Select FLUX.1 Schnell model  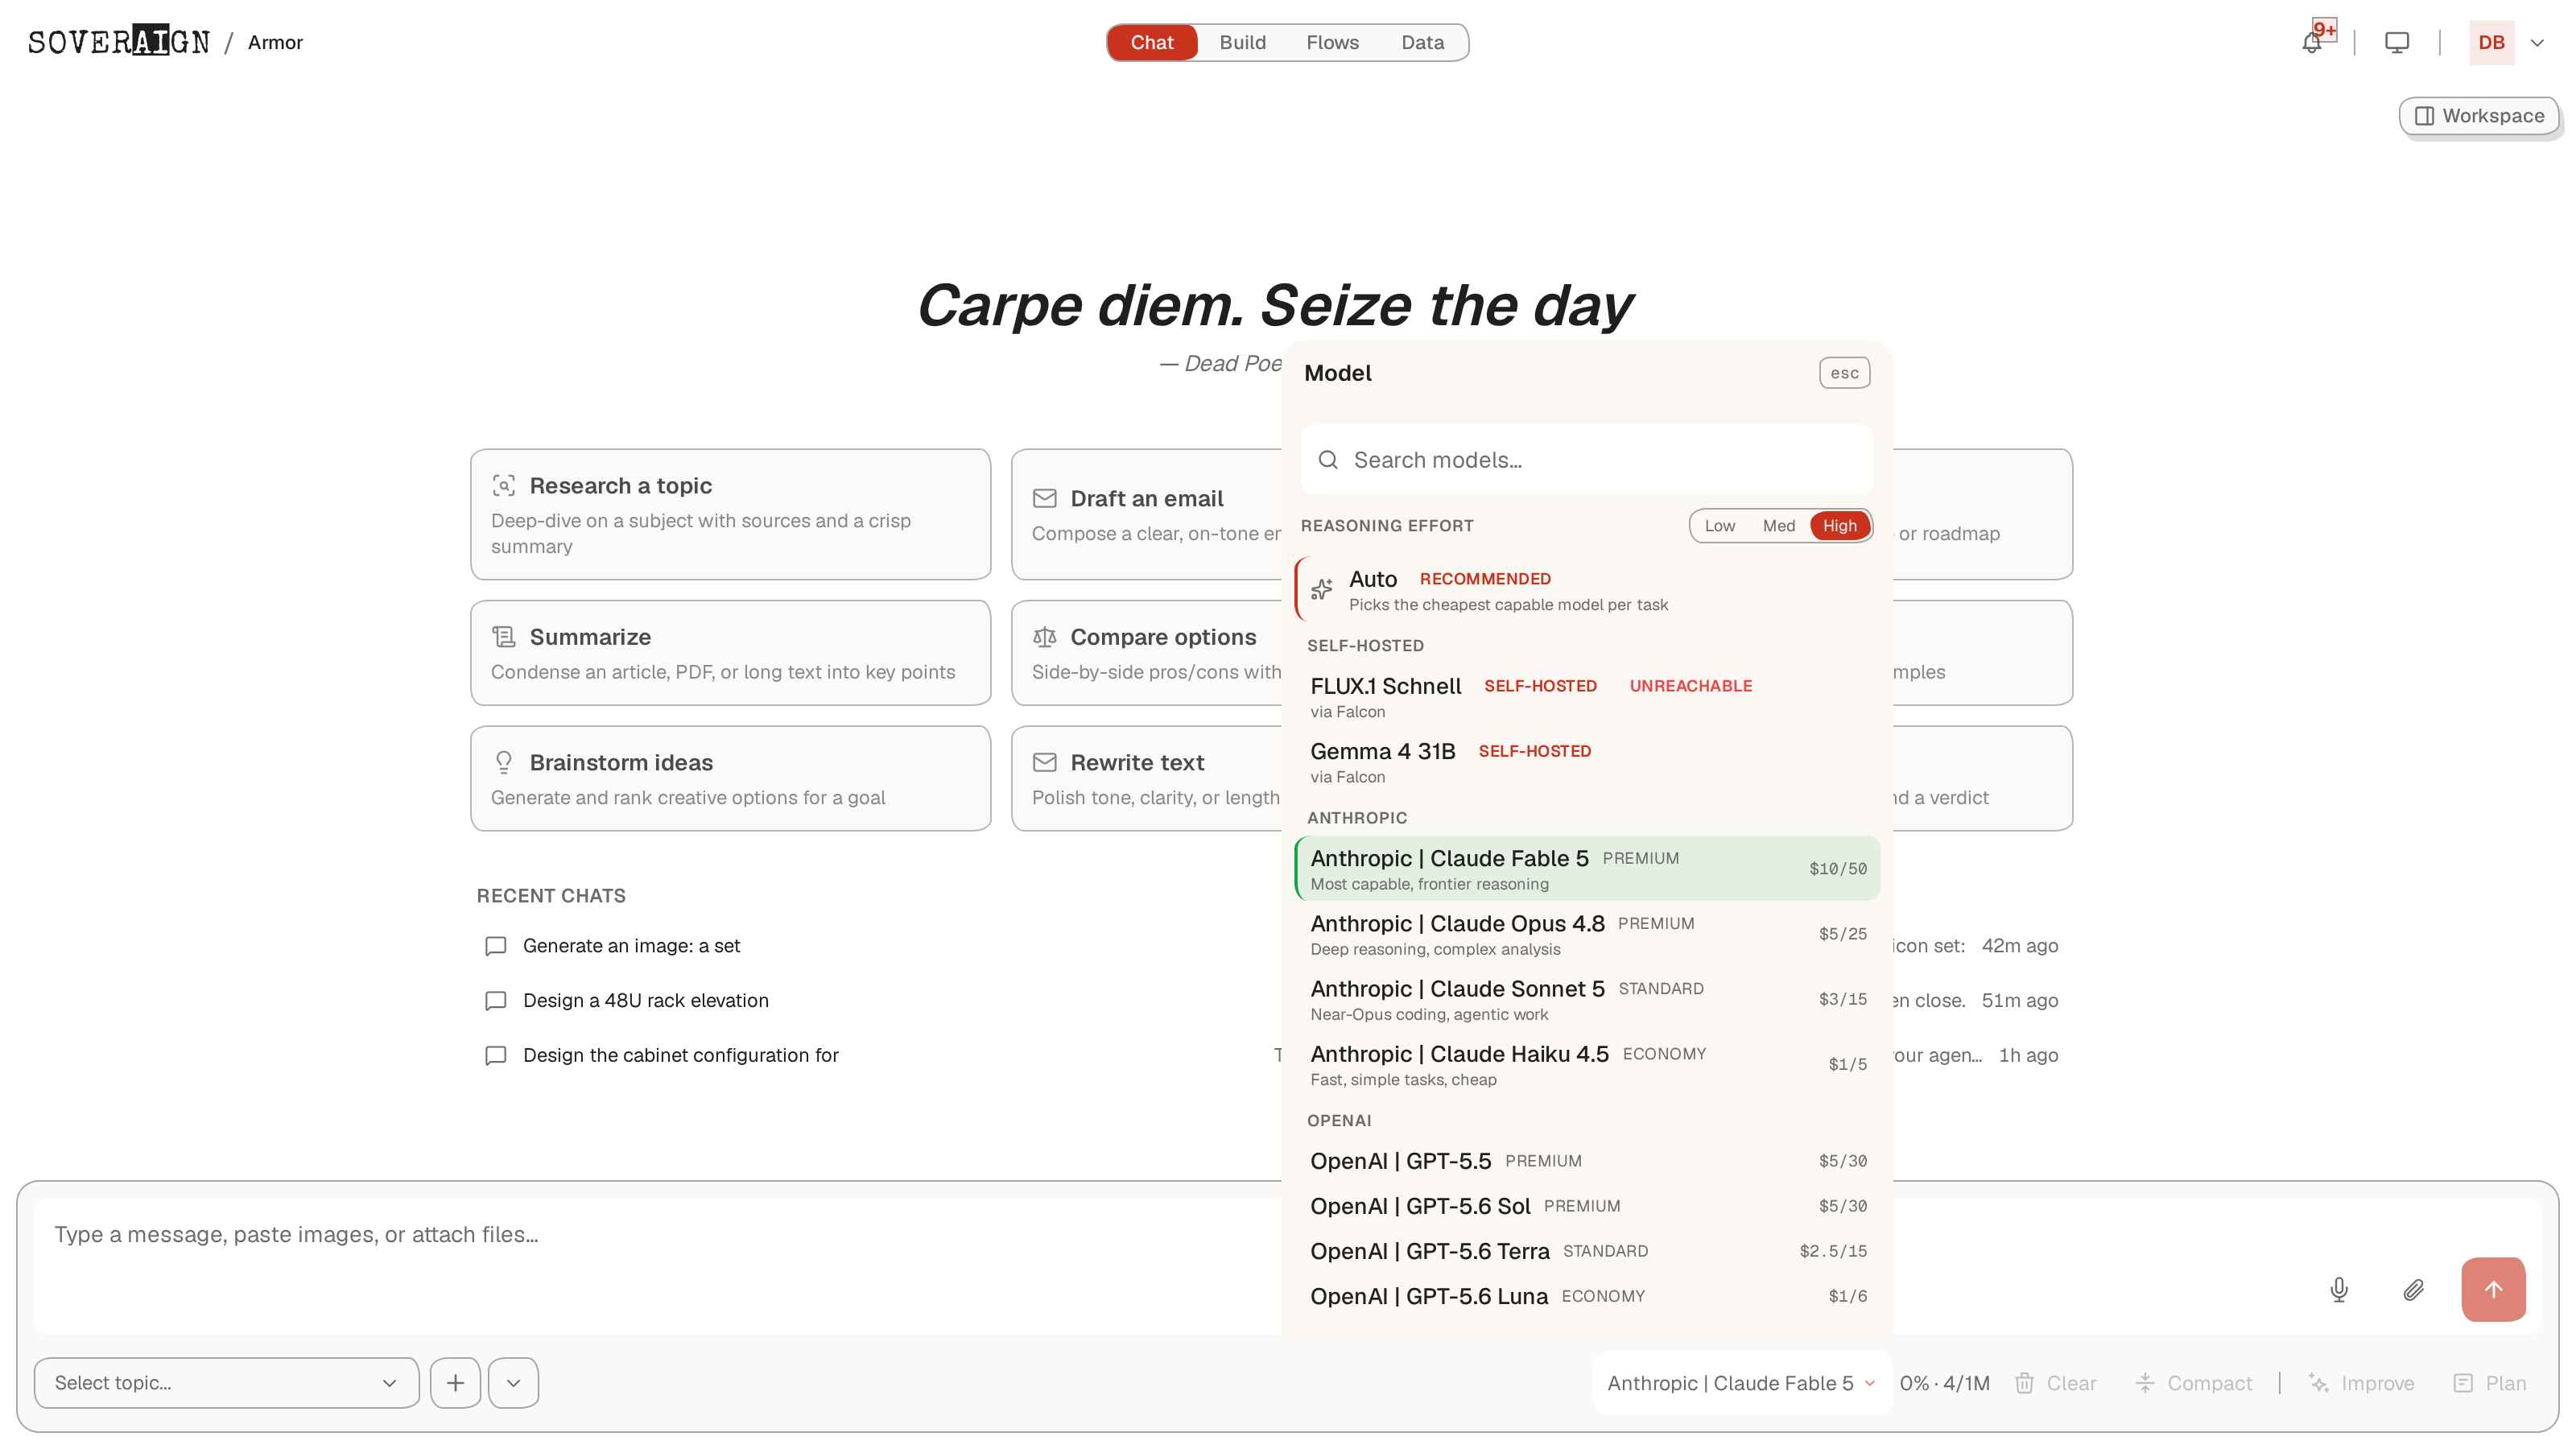[x=1586, y=697]
